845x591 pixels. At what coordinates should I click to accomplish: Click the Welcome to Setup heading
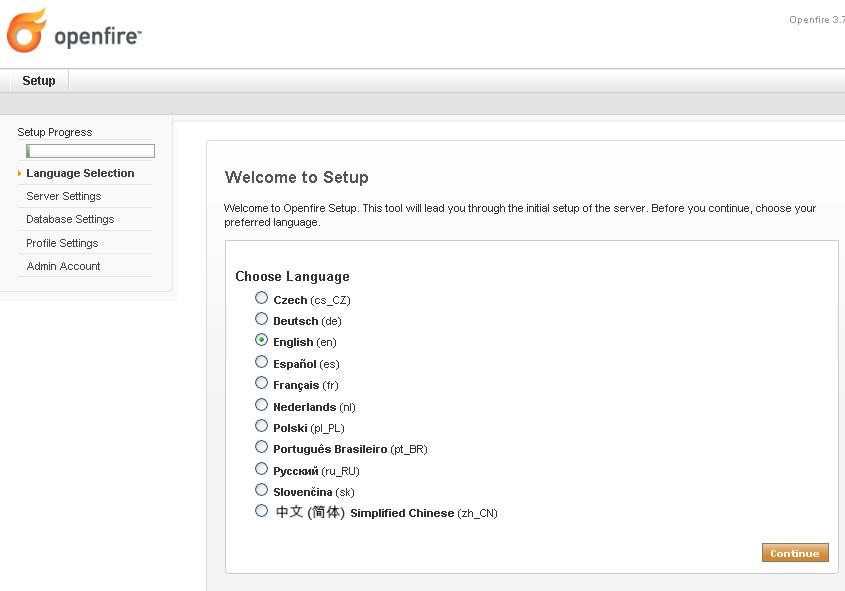(296, 177)
